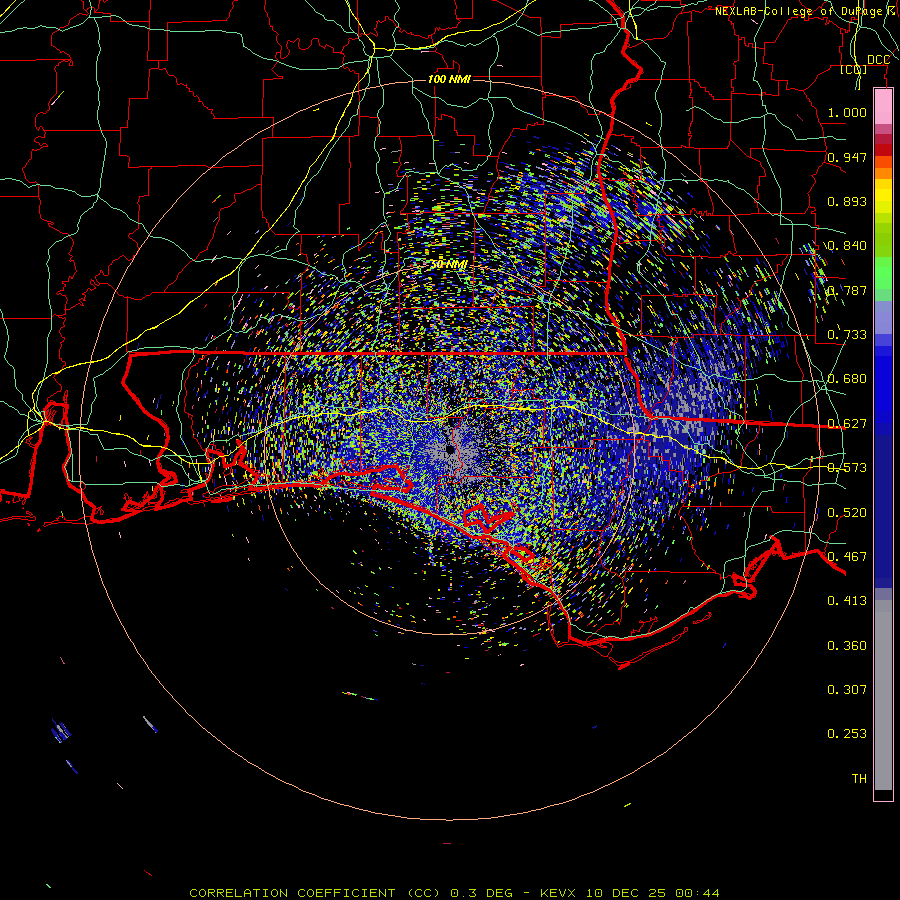Click the 50 NMI range ring label

[x=449, y=264]
